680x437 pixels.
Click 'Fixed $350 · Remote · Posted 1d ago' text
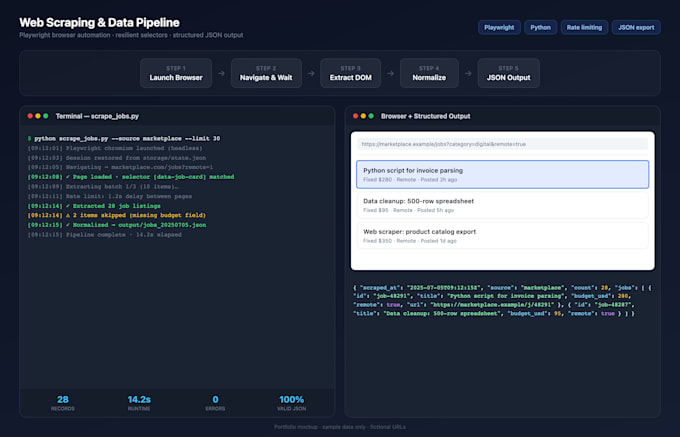[x=410, y=241]
